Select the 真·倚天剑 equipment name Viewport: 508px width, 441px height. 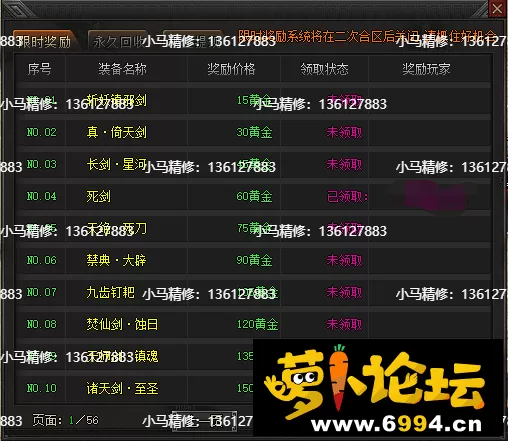point(117,132)
